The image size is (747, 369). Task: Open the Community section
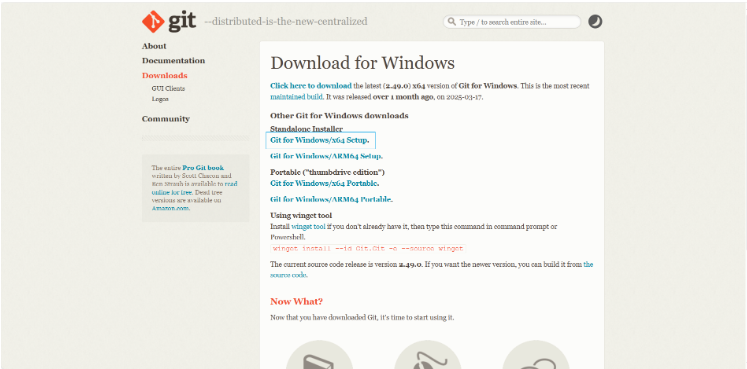point(166,119)
